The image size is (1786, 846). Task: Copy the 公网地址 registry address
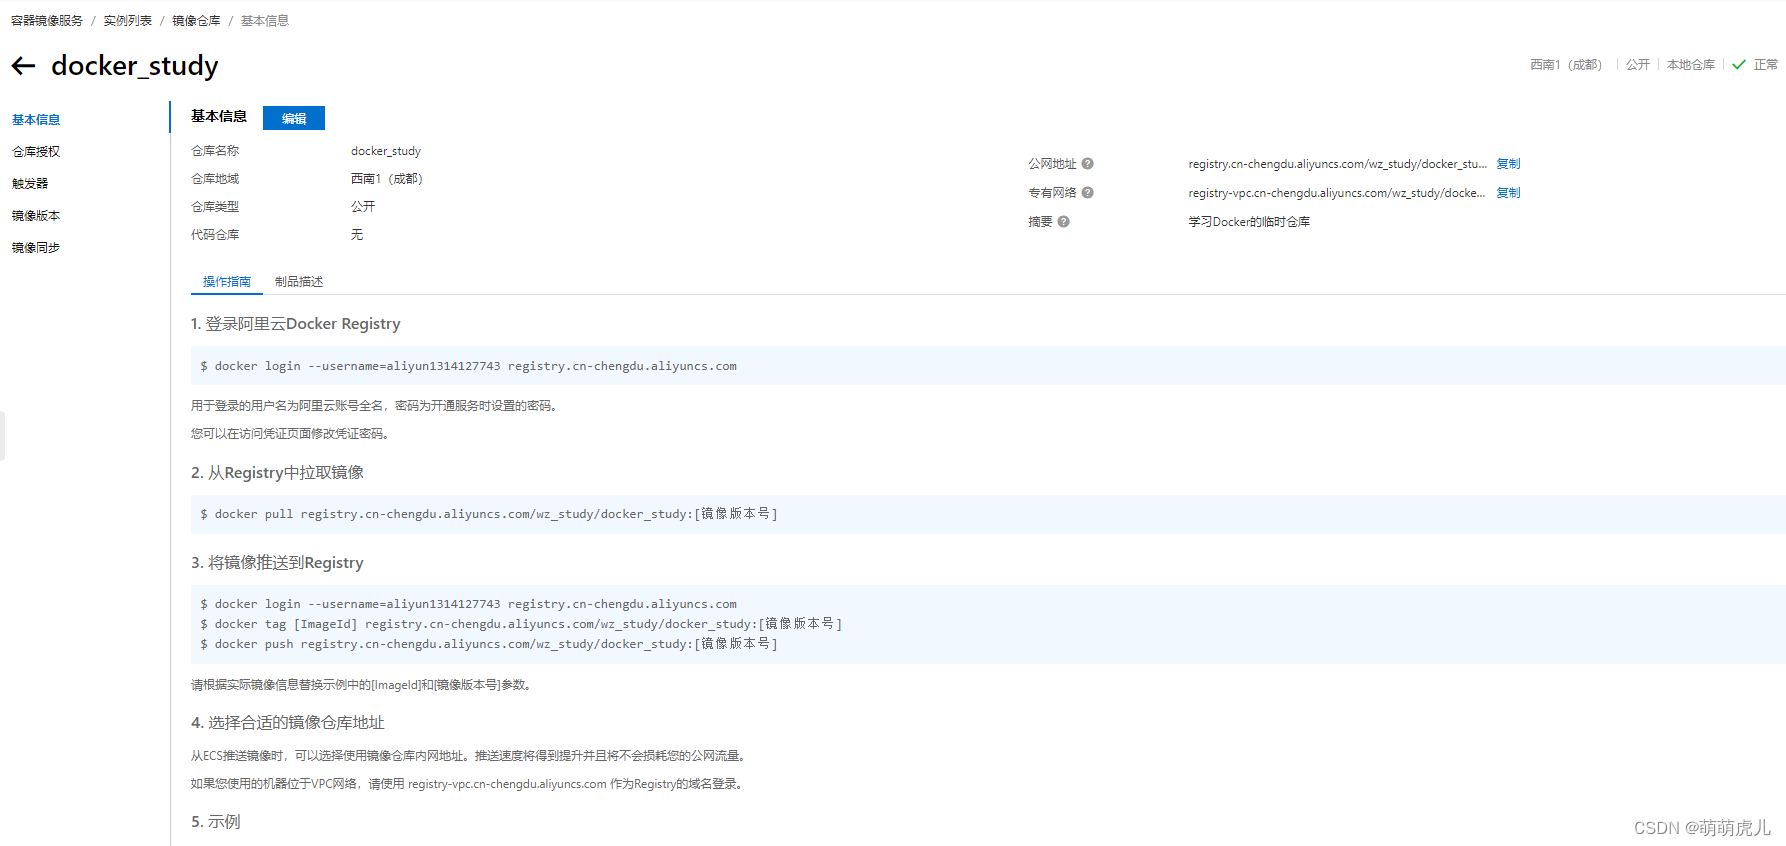1508,164
